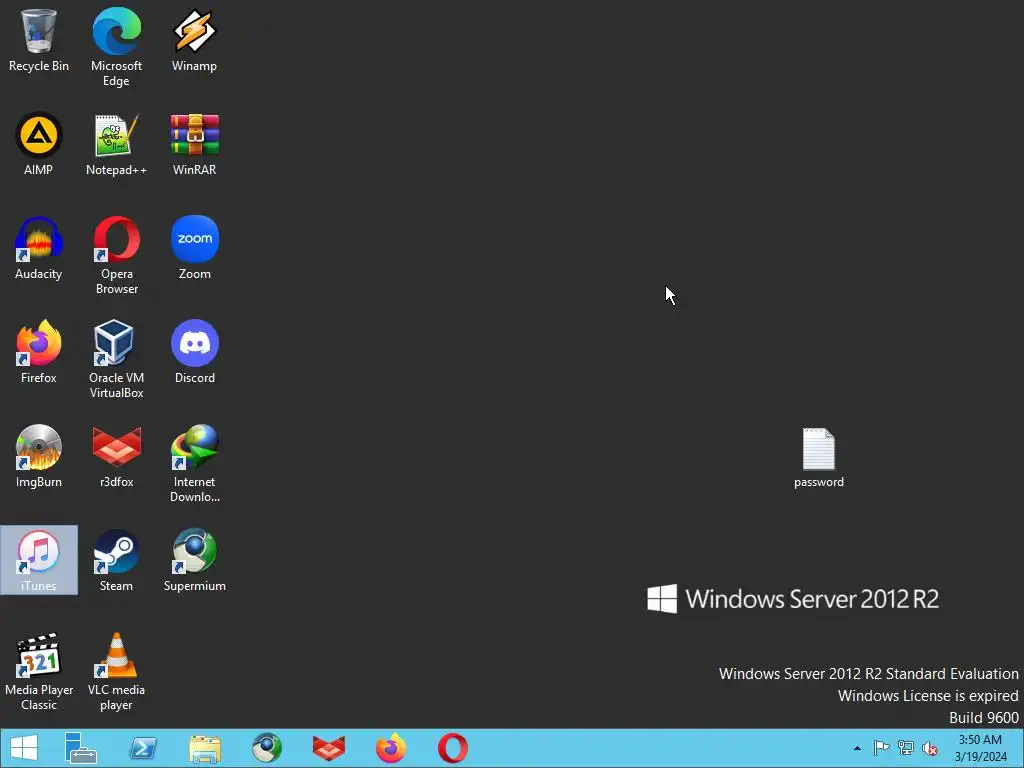The height and width of the screenshot is (768, 1024).
Task: Open the muted volume tray icon
Action: point(930,748)
